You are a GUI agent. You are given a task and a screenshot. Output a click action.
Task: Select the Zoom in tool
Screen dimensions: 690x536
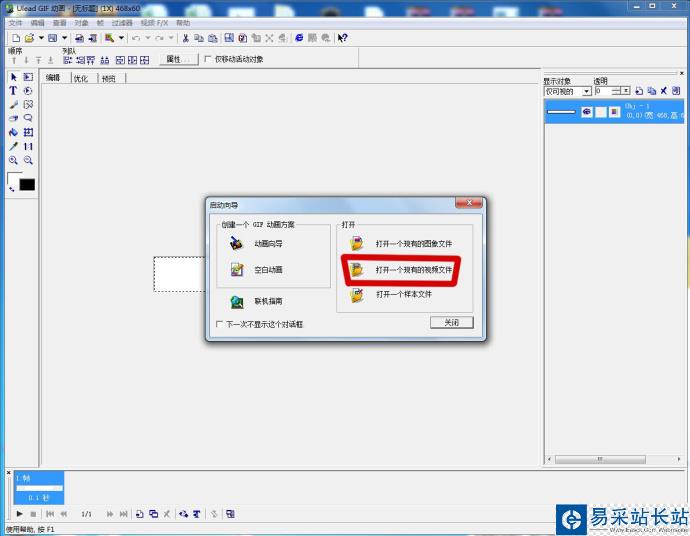14,160
